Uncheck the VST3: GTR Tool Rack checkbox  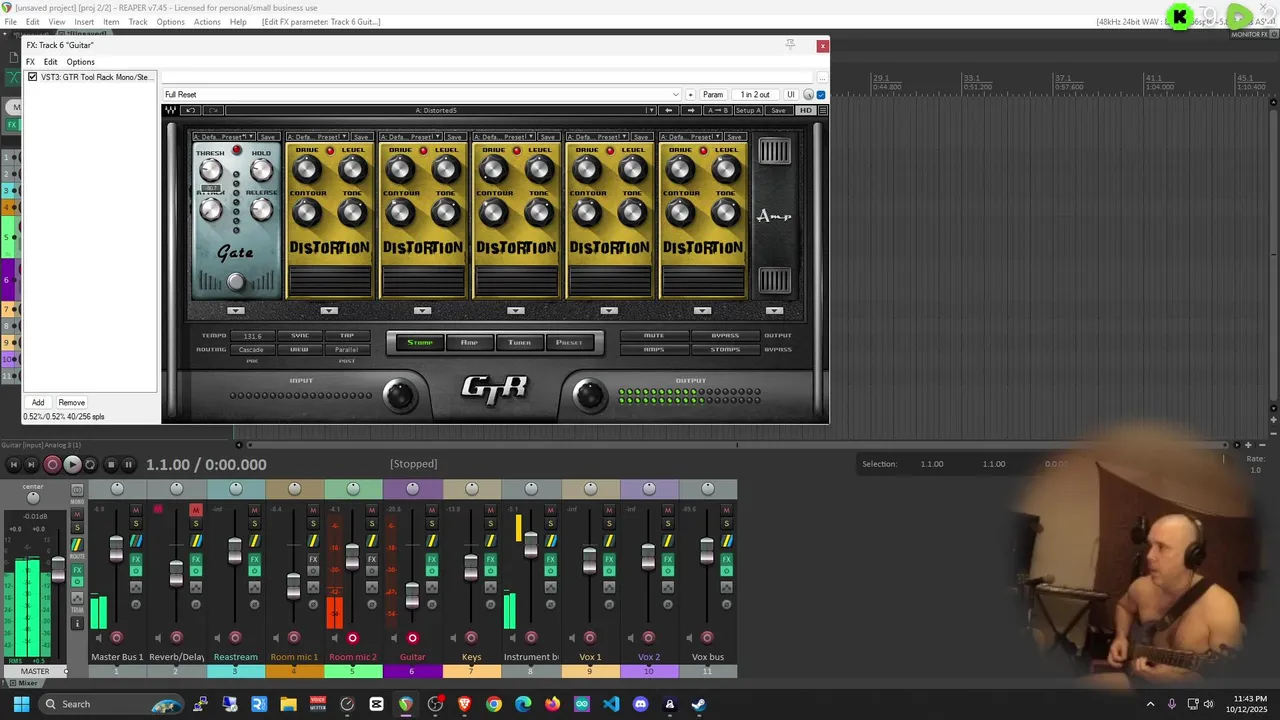click(x=33, y=77)
